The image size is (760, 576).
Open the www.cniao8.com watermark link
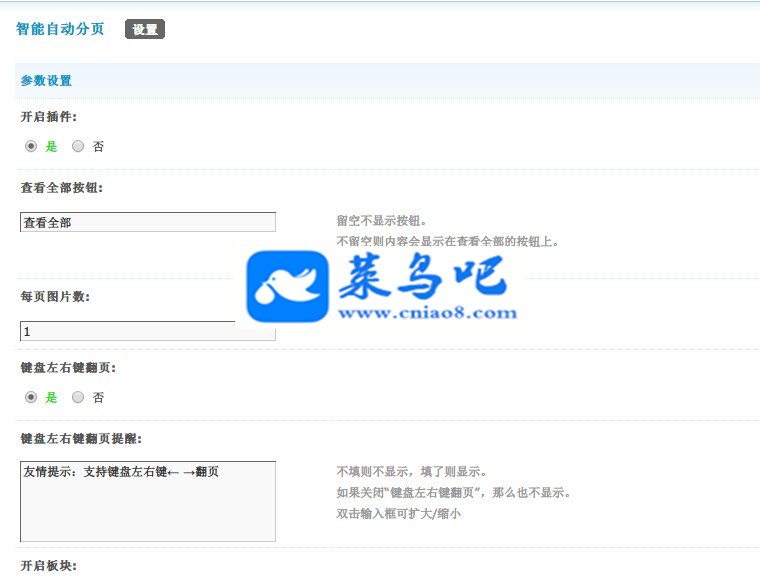pos(428,313)
